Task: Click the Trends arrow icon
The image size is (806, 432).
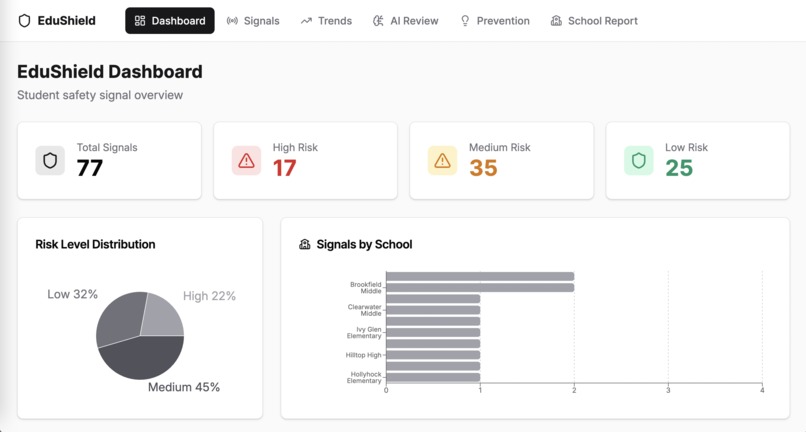Action: (x=306, y=21)
